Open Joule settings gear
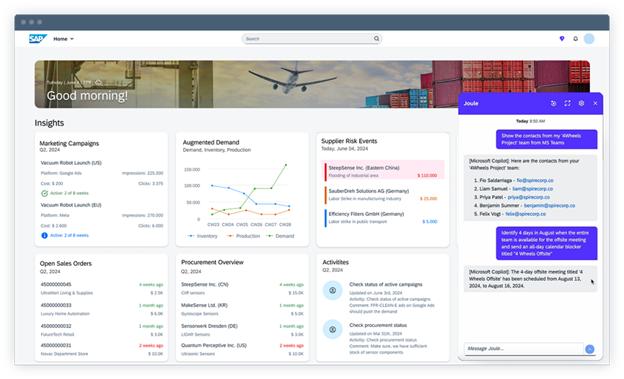 pos(581,103)
